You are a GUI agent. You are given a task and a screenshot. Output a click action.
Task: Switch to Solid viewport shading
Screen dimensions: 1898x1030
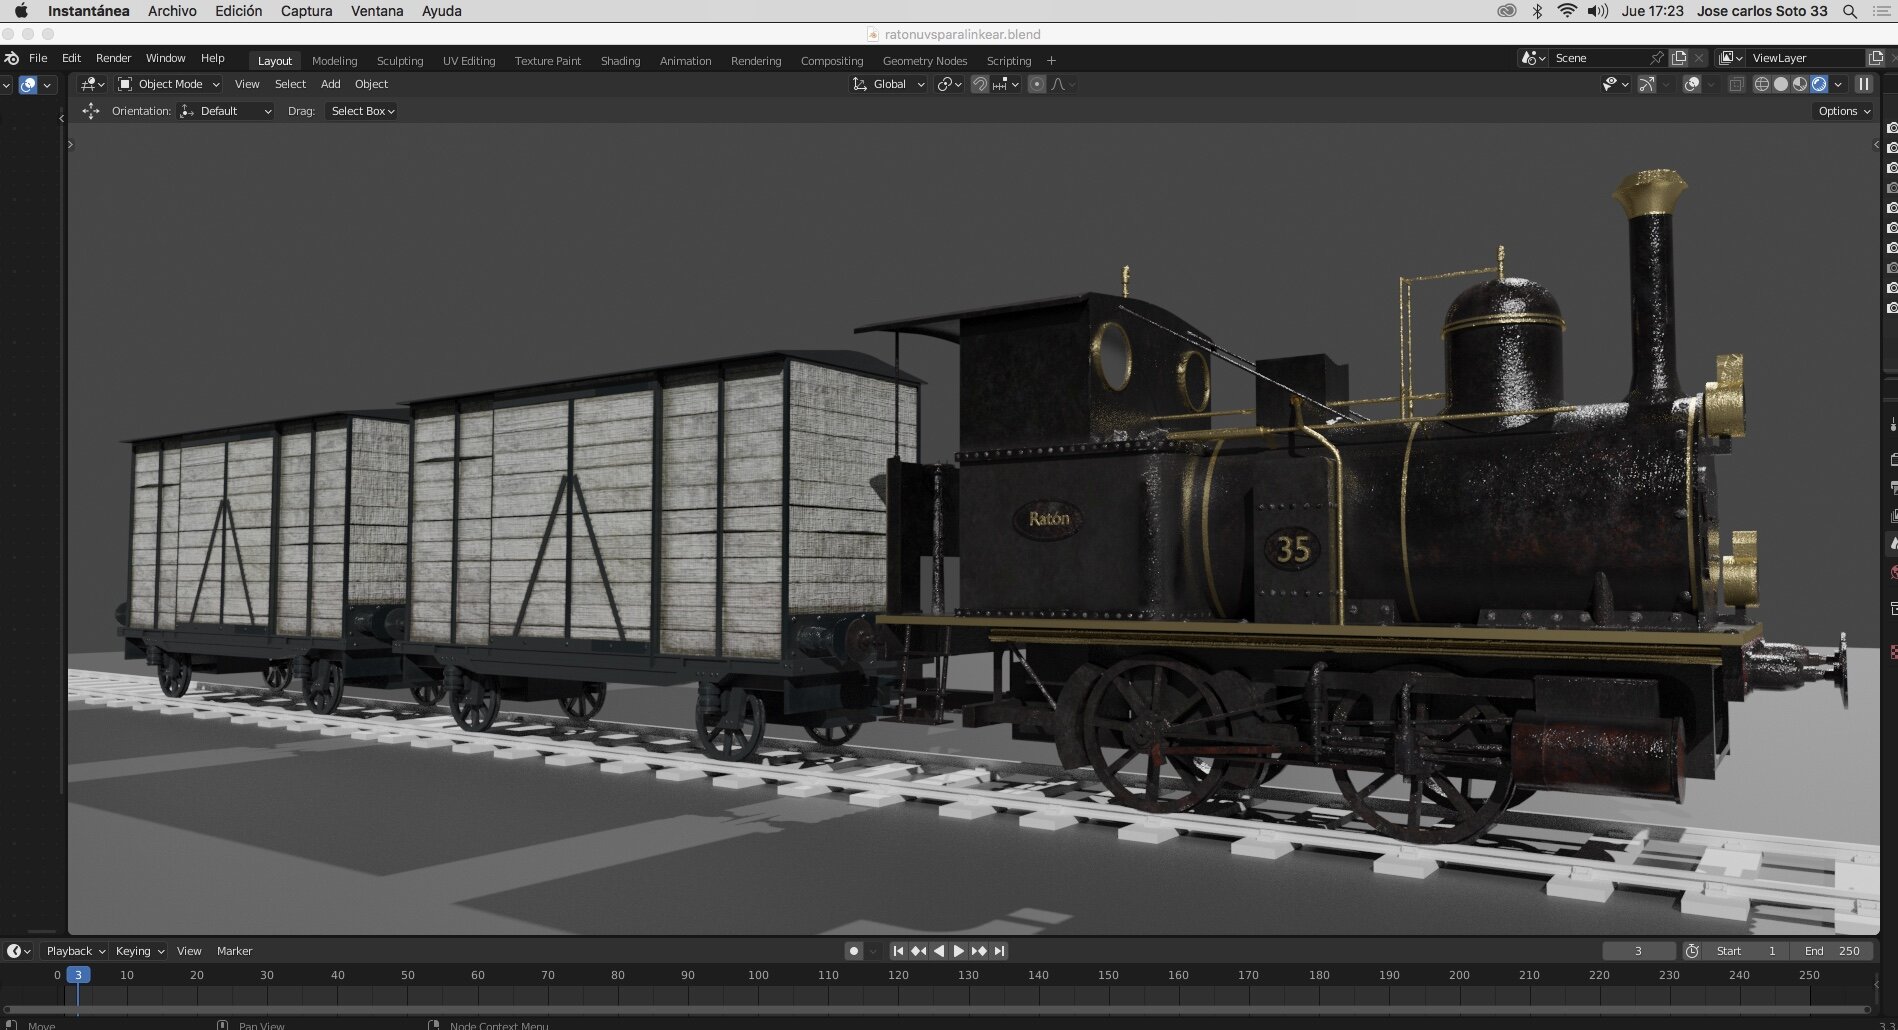tap(1781, 84)
